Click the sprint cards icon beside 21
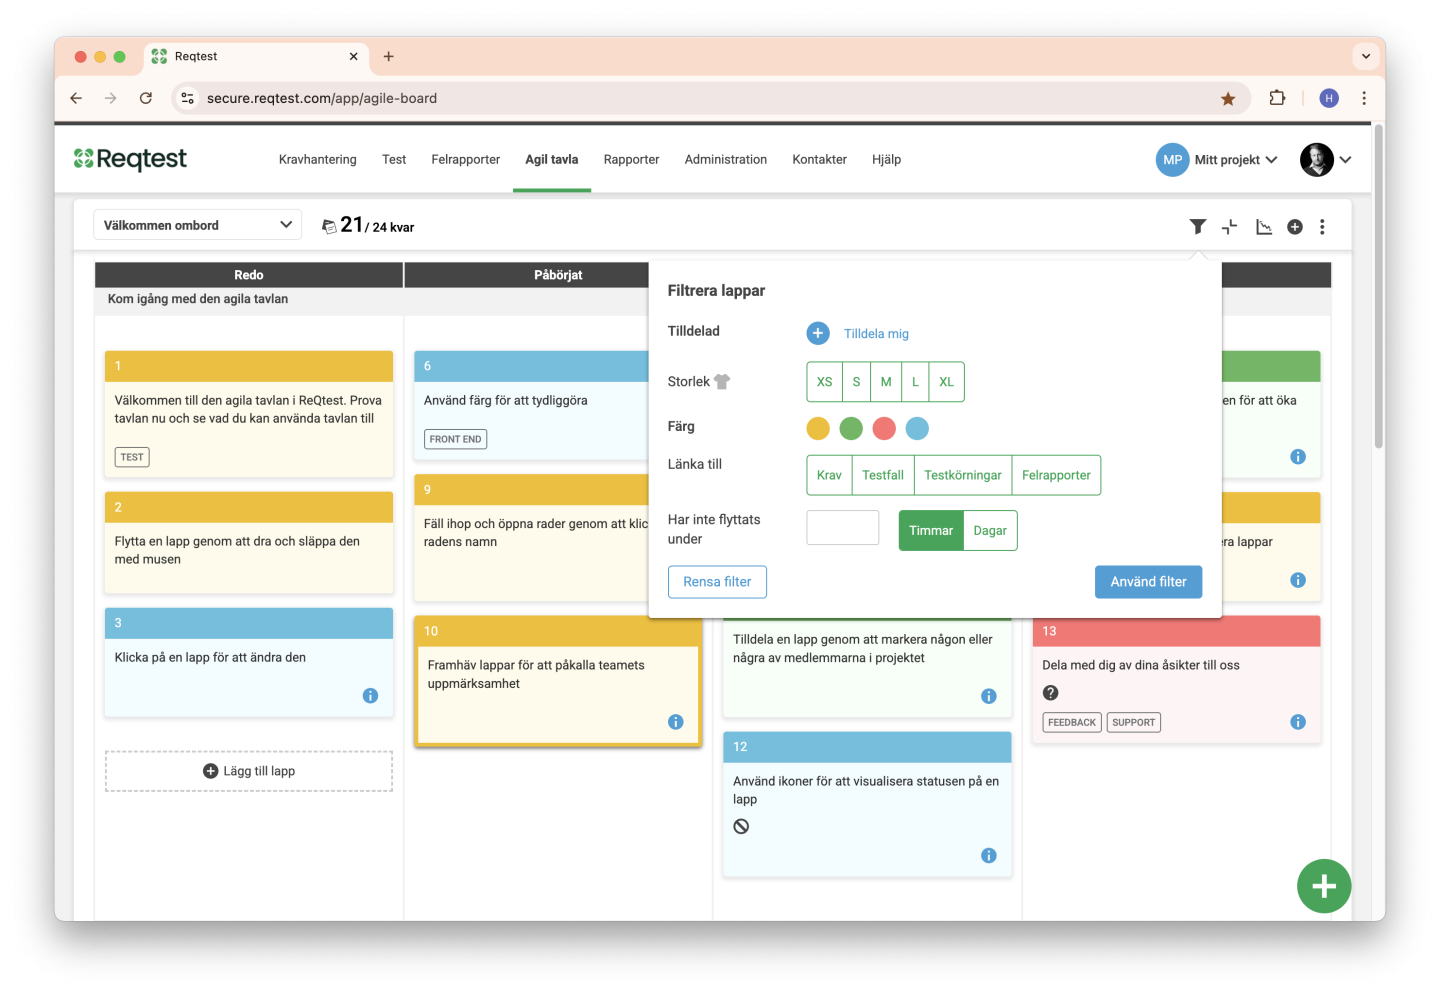Image resolution: width=1440 pixels, height=993 pixels. click(329, 227)
